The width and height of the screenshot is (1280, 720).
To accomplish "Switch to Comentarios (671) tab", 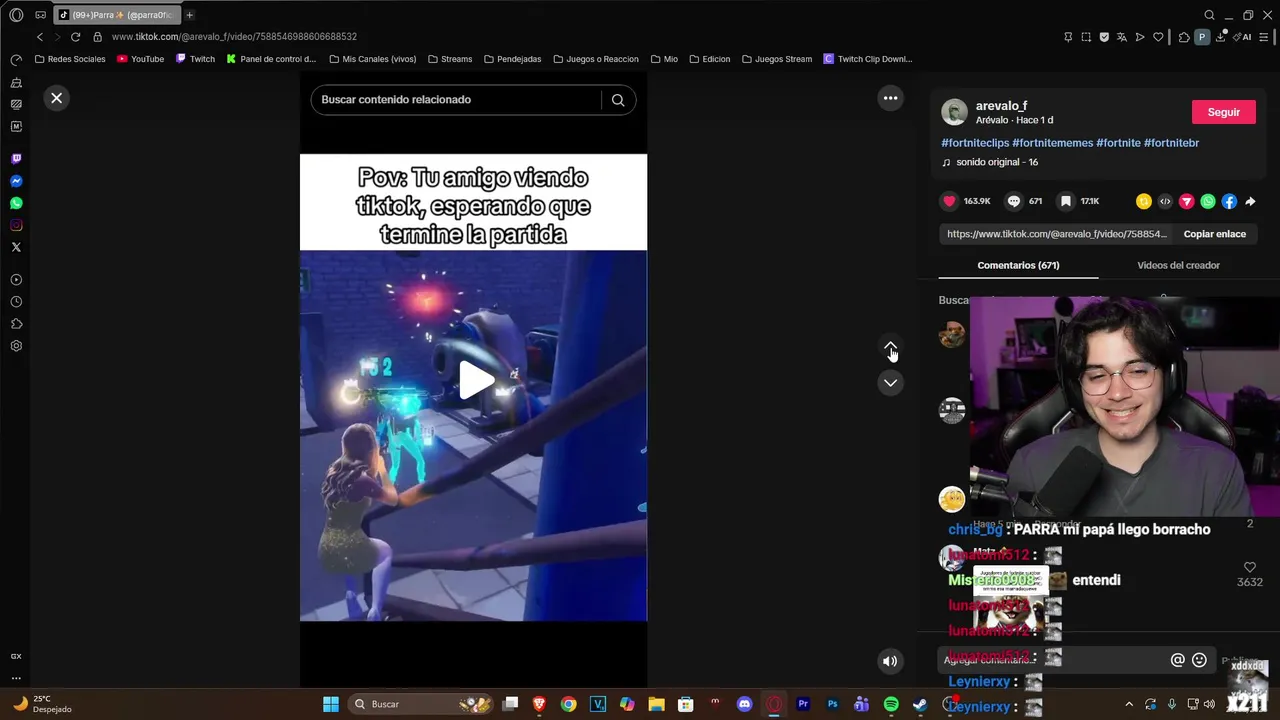I will point(1018,265).
